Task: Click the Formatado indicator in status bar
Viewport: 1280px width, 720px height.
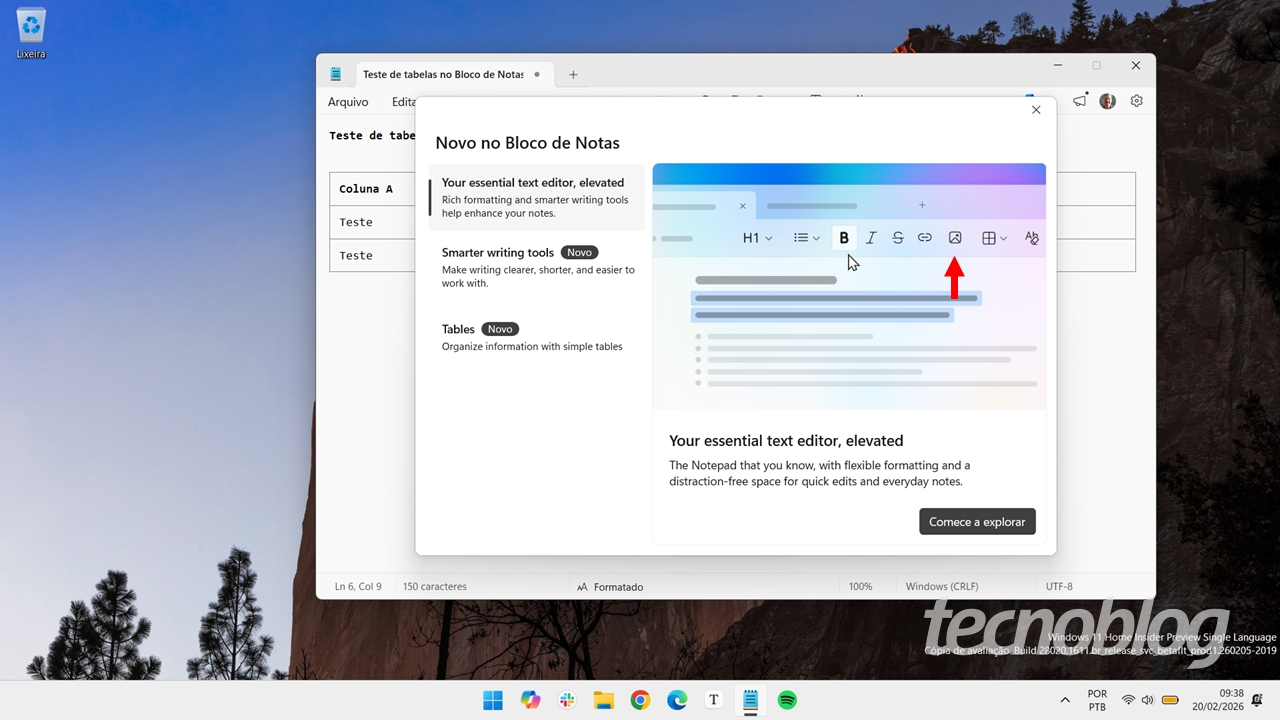Action: (610, 587)
